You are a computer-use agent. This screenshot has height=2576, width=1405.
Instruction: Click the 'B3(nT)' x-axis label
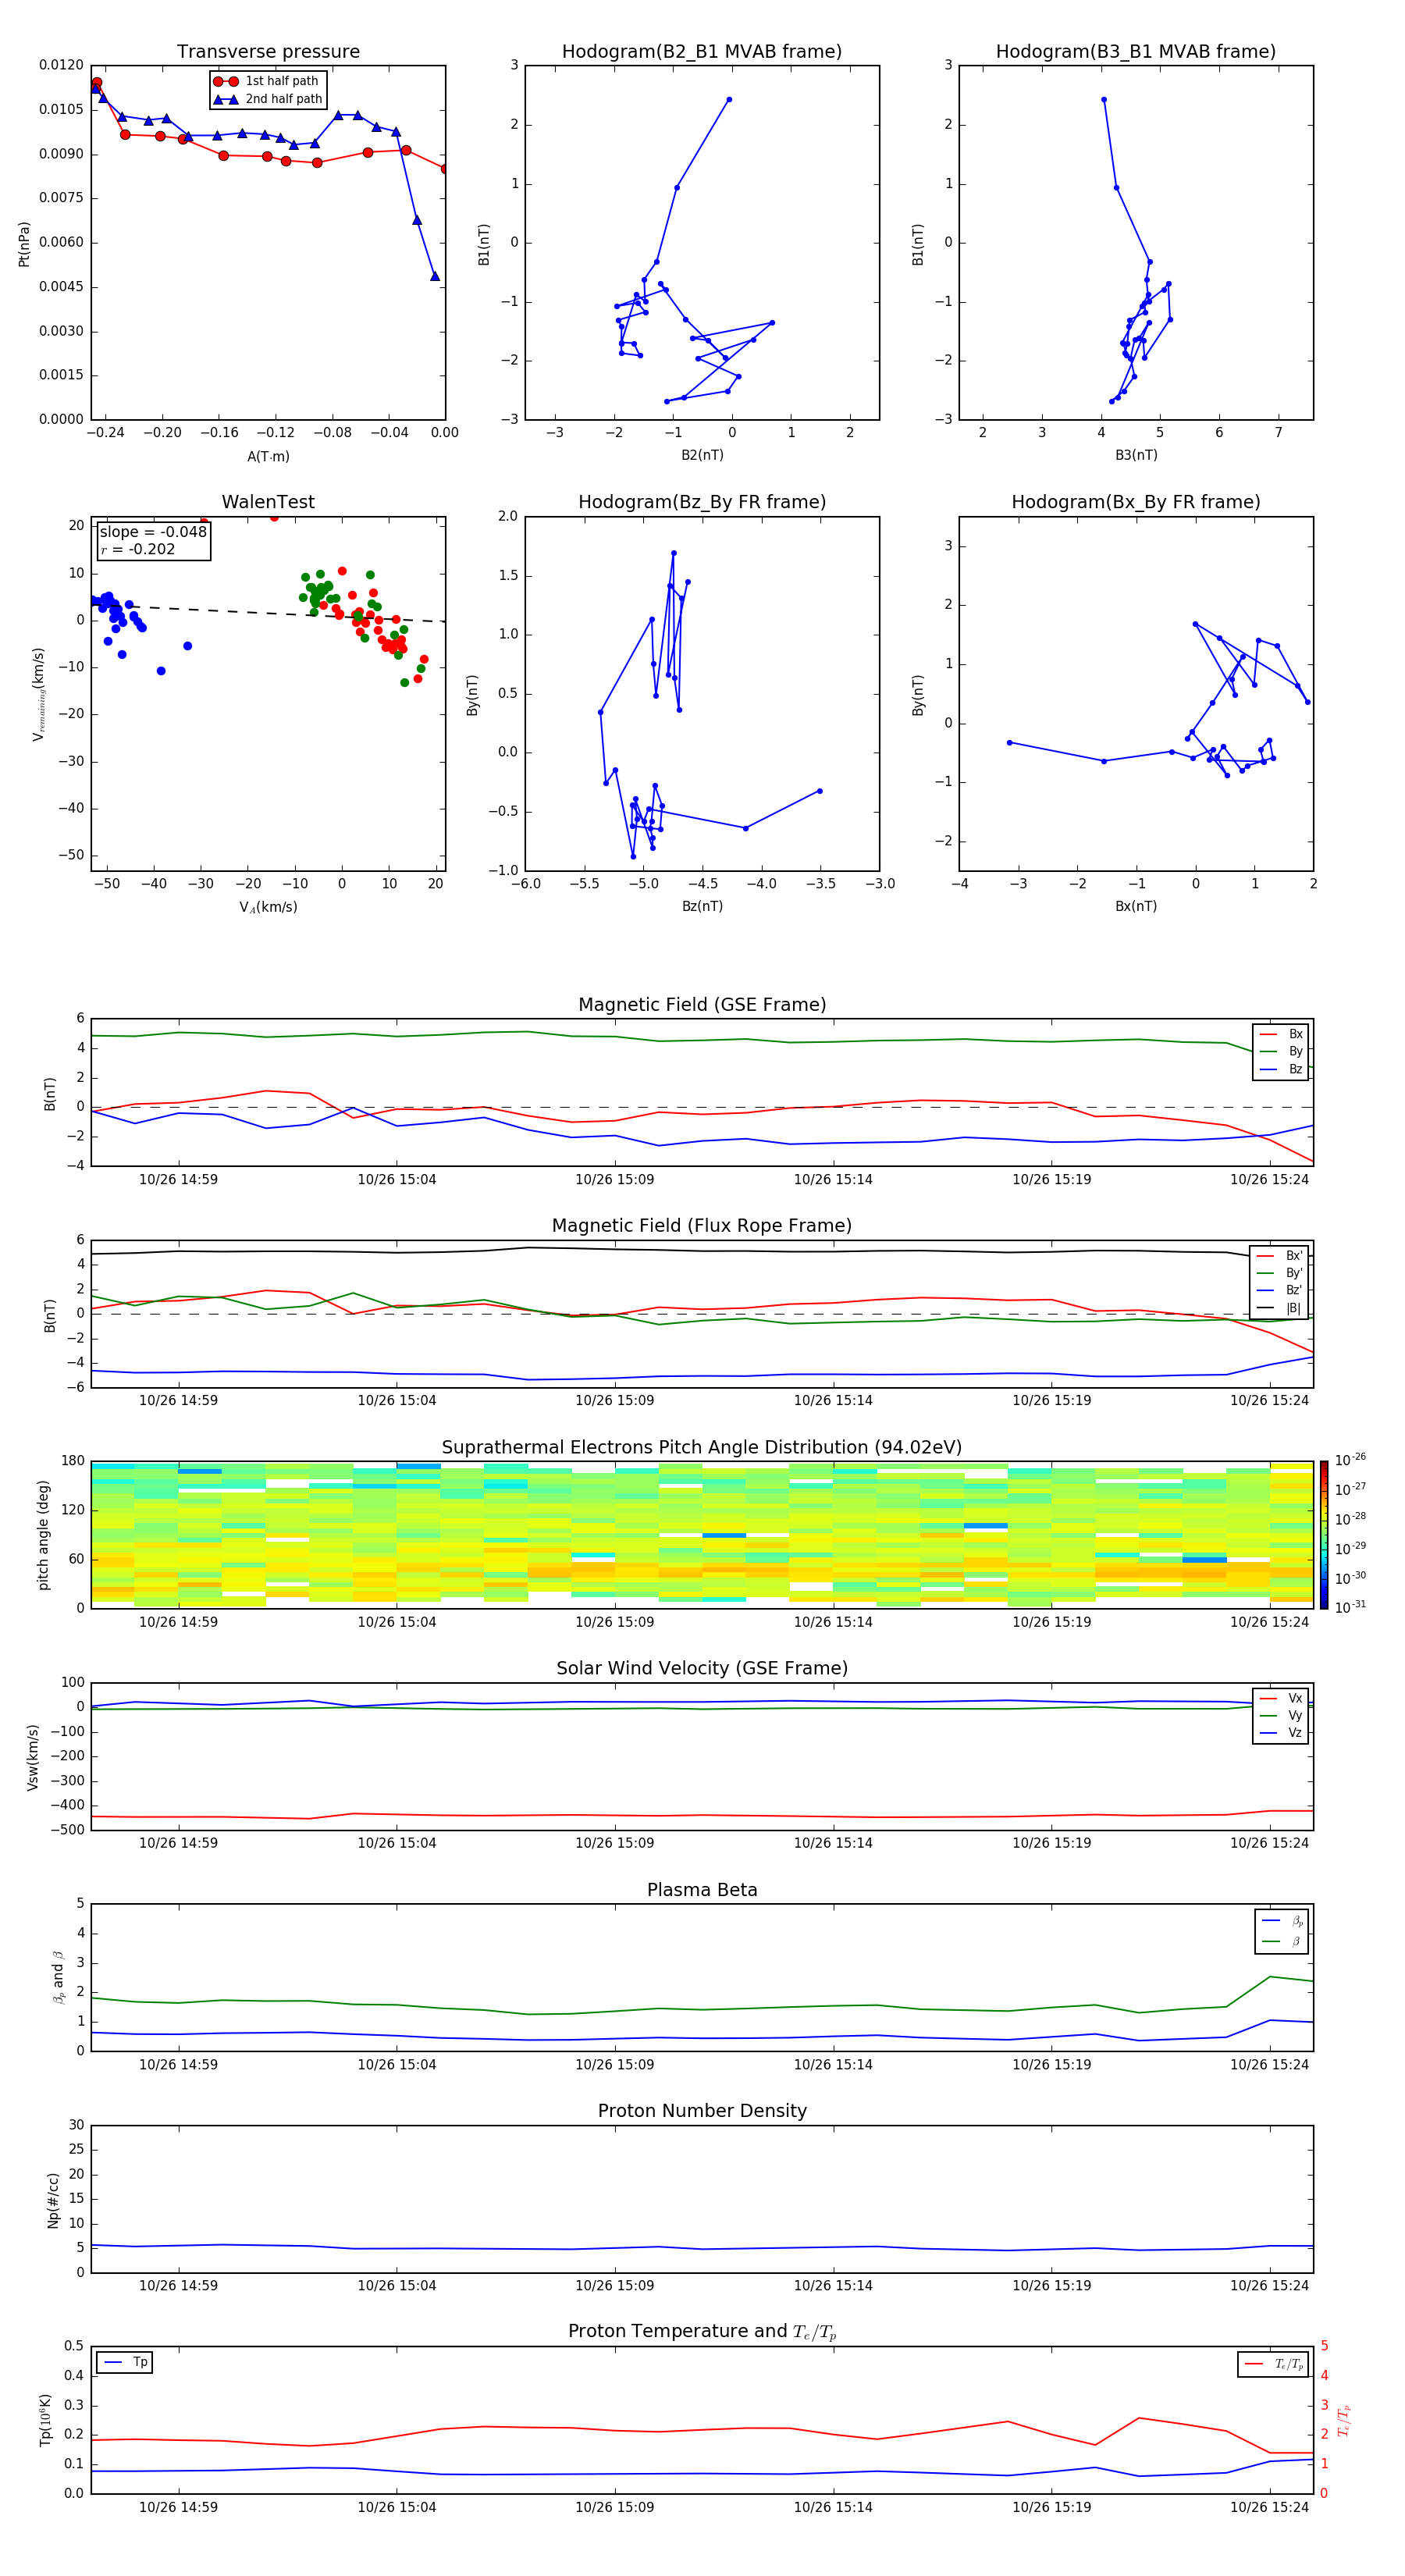click(x=1136, y=455)
